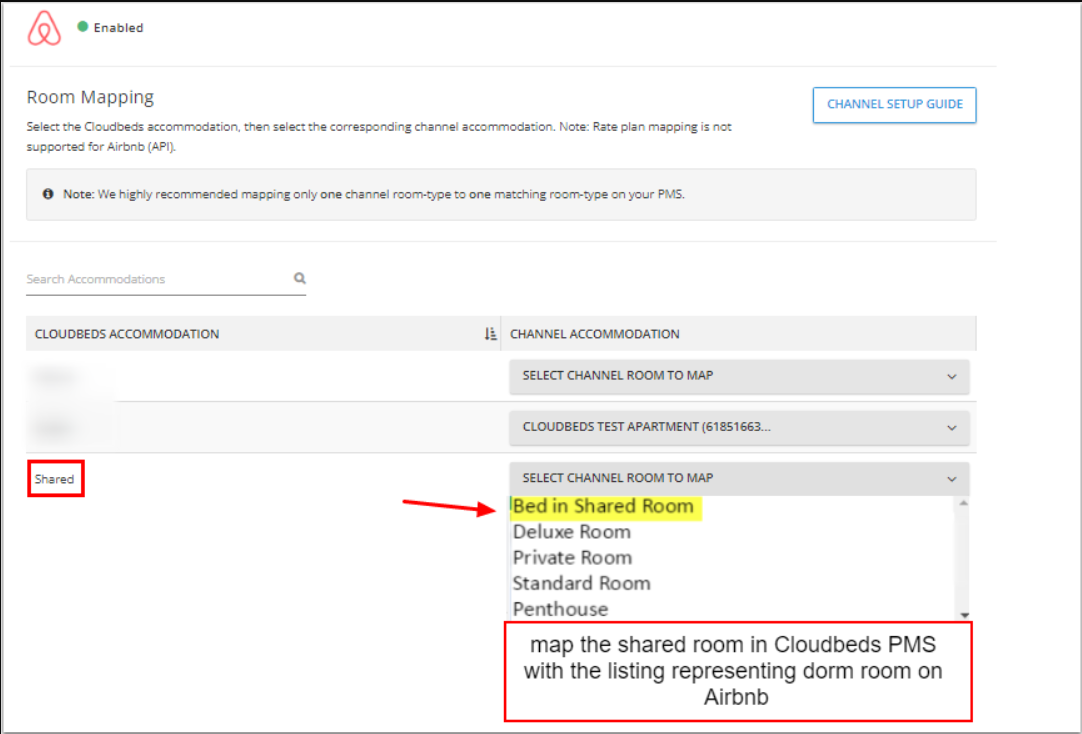Image resolution: width=1082 pixels, height=734 pixels.
Task: Click the Airbnb logo icon
Action: (44, 28)
